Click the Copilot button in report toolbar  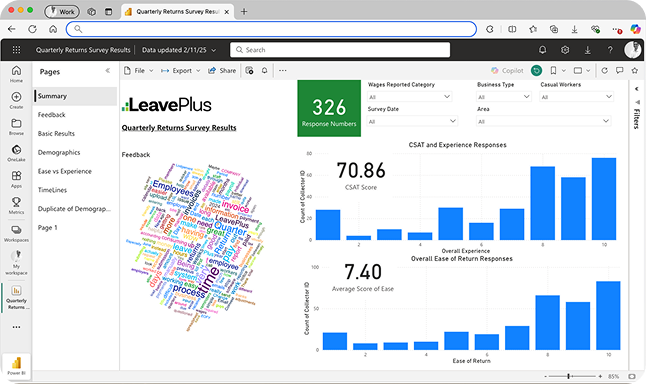point(507,70)
